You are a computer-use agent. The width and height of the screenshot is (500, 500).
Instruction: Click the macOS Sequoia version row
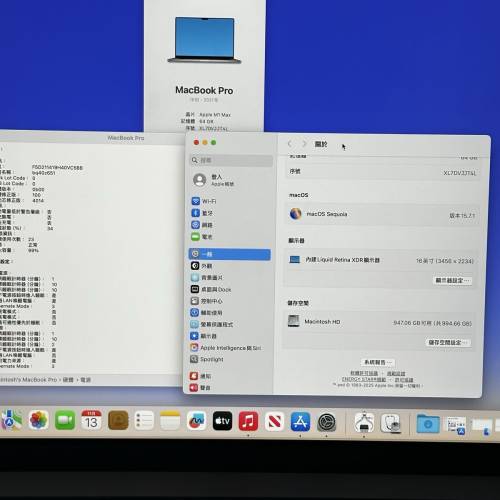[381, 214]
